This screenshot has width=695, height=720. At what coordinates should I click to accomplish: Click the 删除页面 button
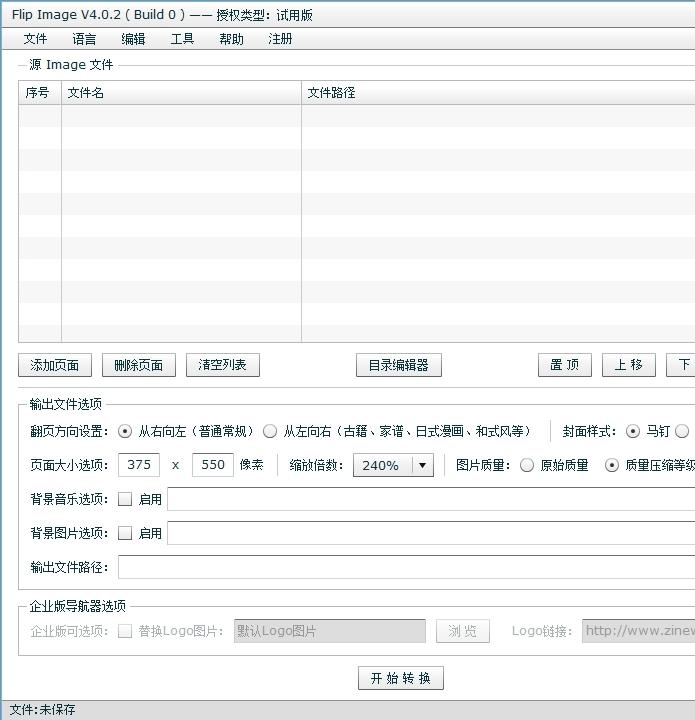139,365
